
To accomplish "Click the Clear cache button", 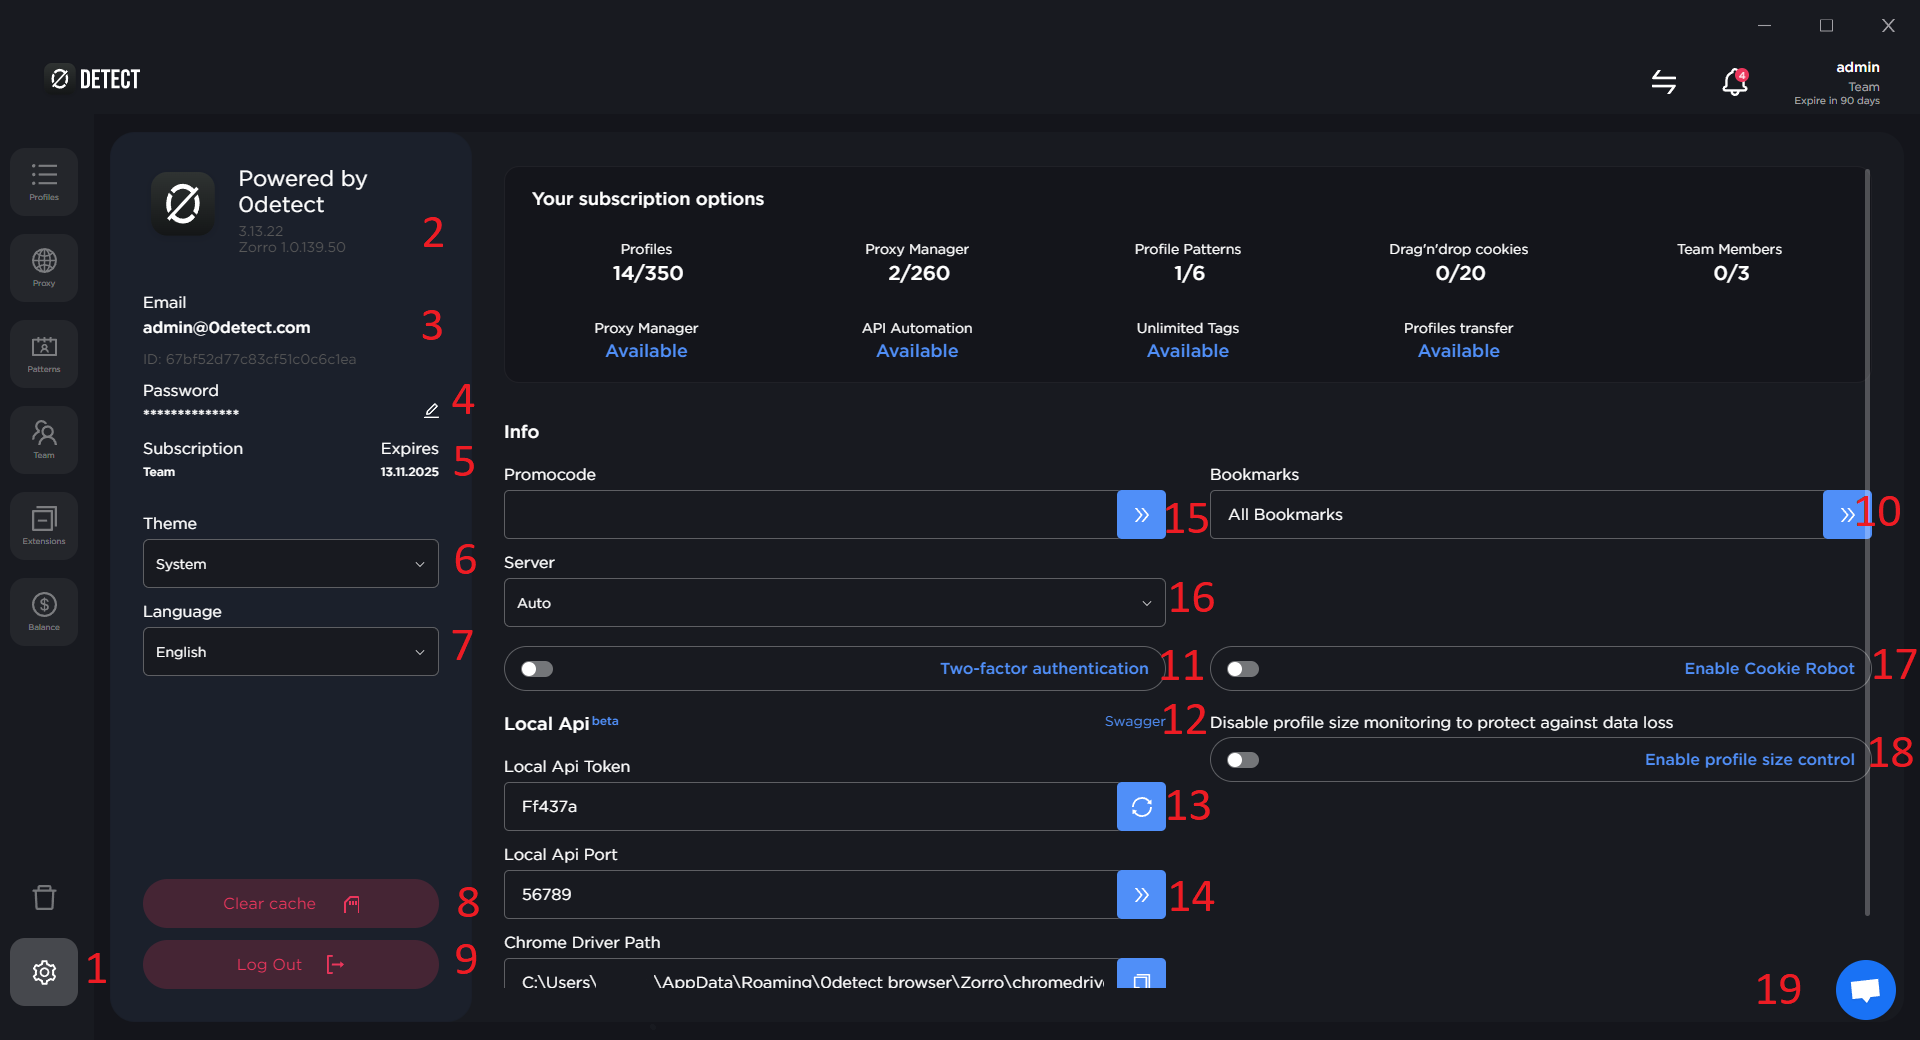I will 290,904.
